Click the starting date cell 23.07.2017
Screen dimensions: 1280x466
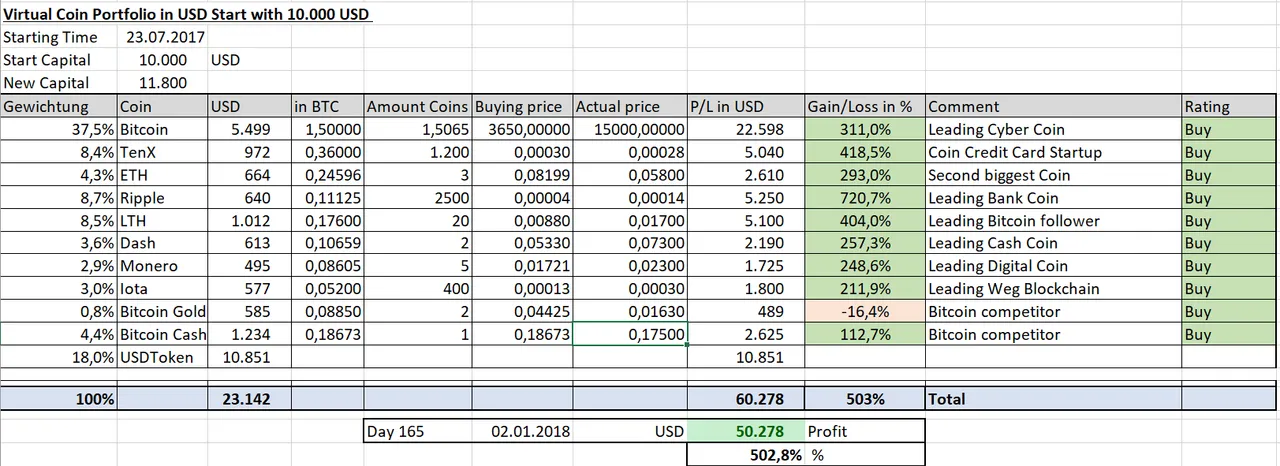pyautogui.click(x=162, y=38)
